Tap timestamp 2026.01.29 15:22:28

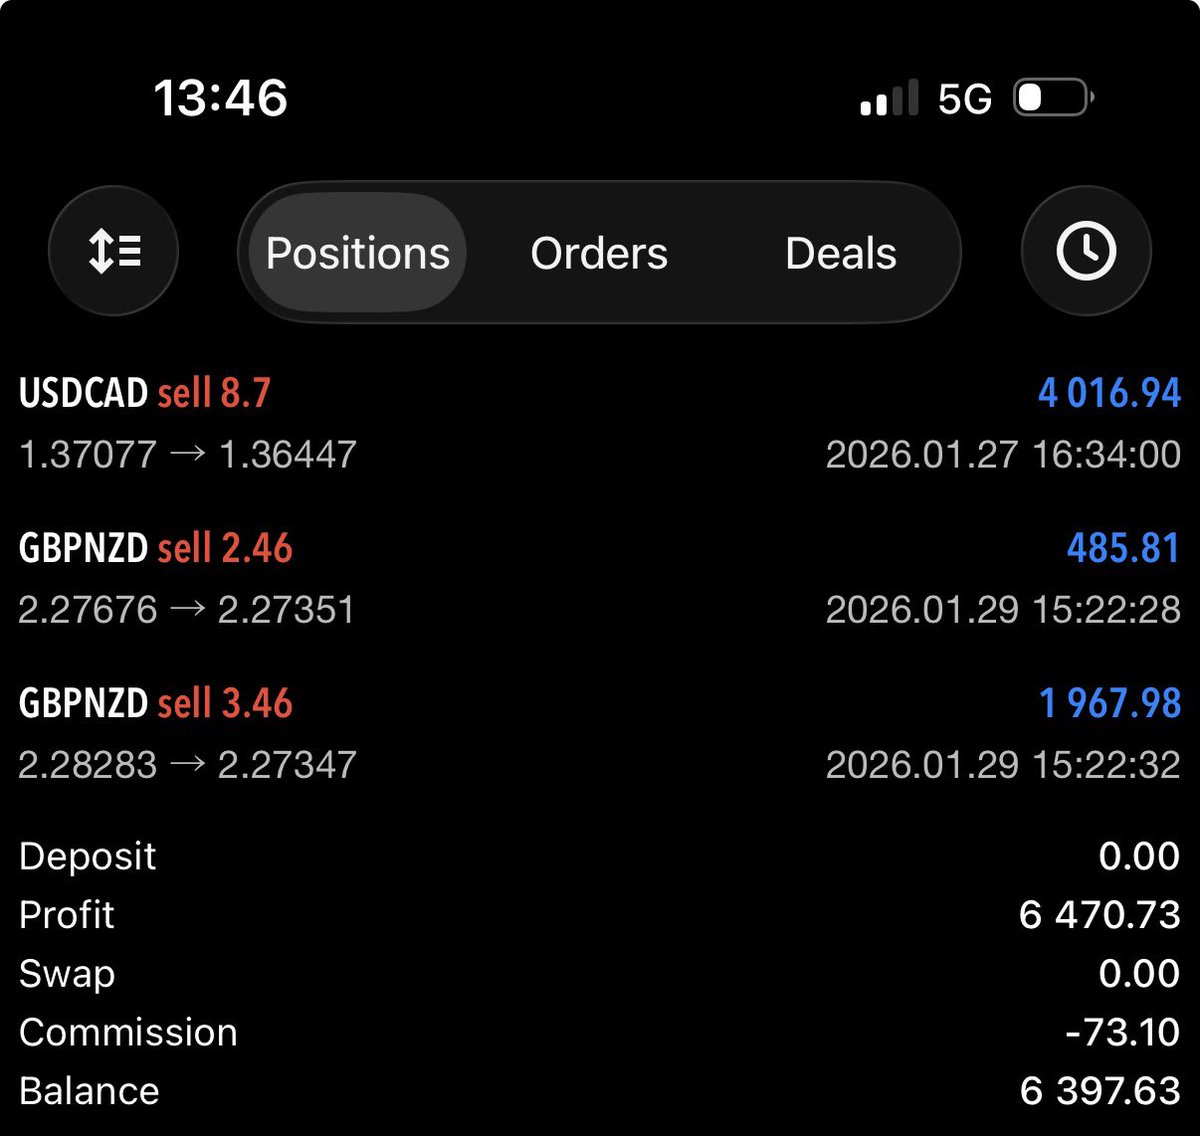coord(1003,610)
